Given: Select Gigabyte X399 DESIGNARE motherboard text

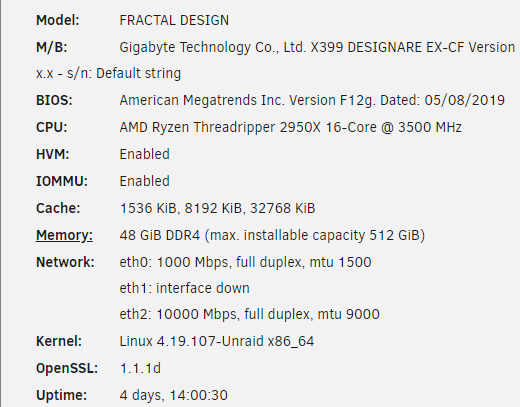Looking at the screenshot, I should [317, 47].
